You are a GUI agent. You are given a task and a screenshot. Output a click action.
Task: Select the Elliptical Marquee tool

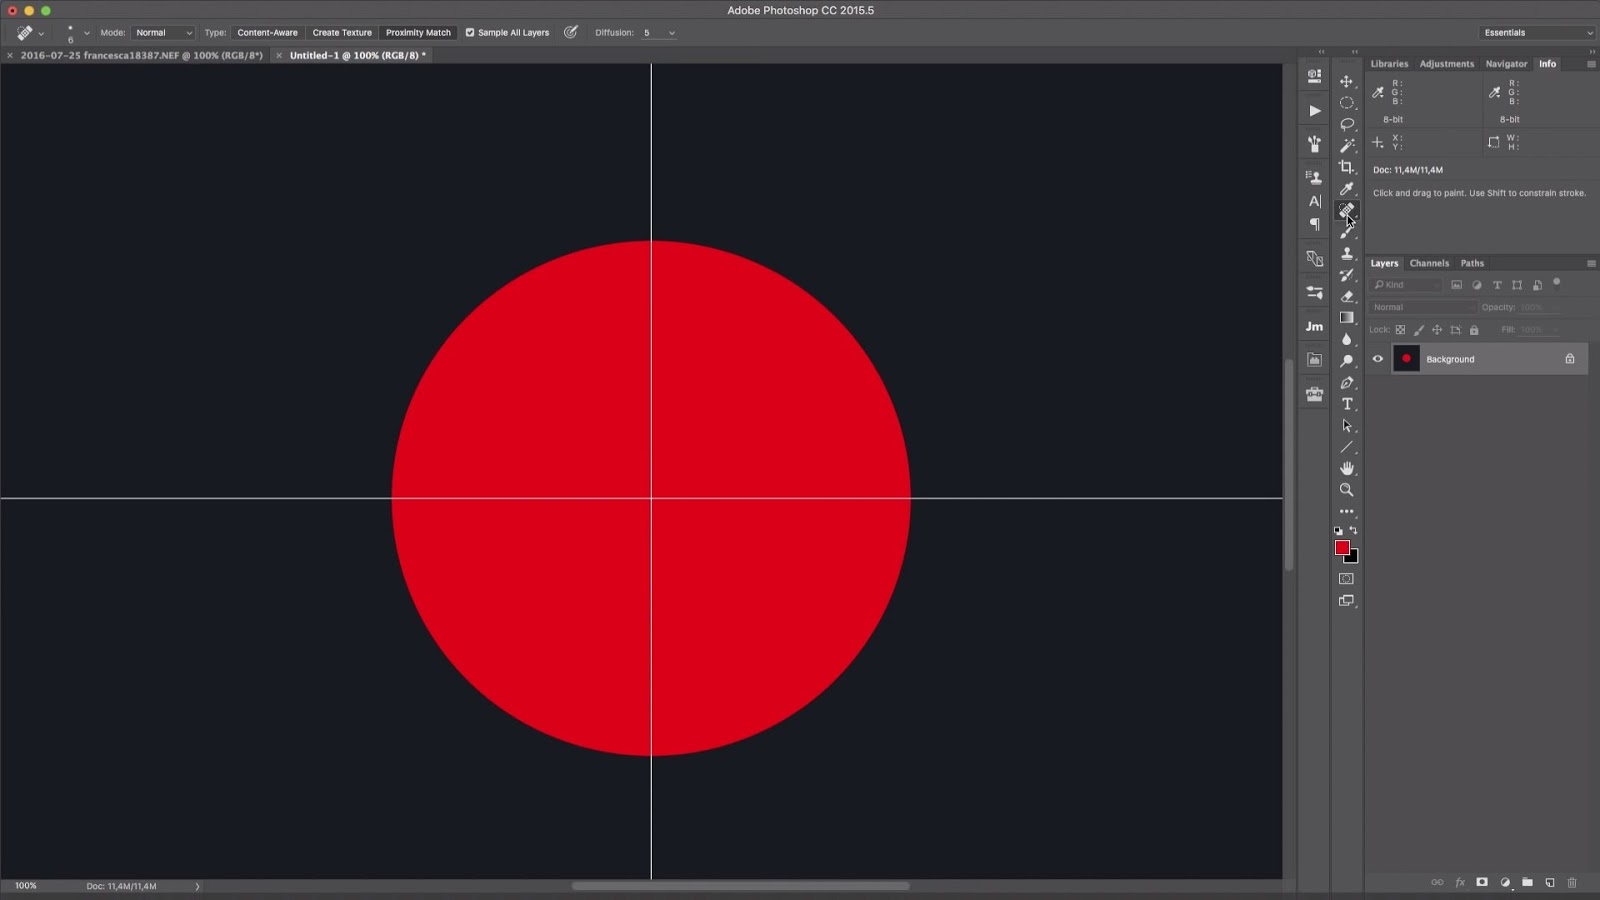1347,103
